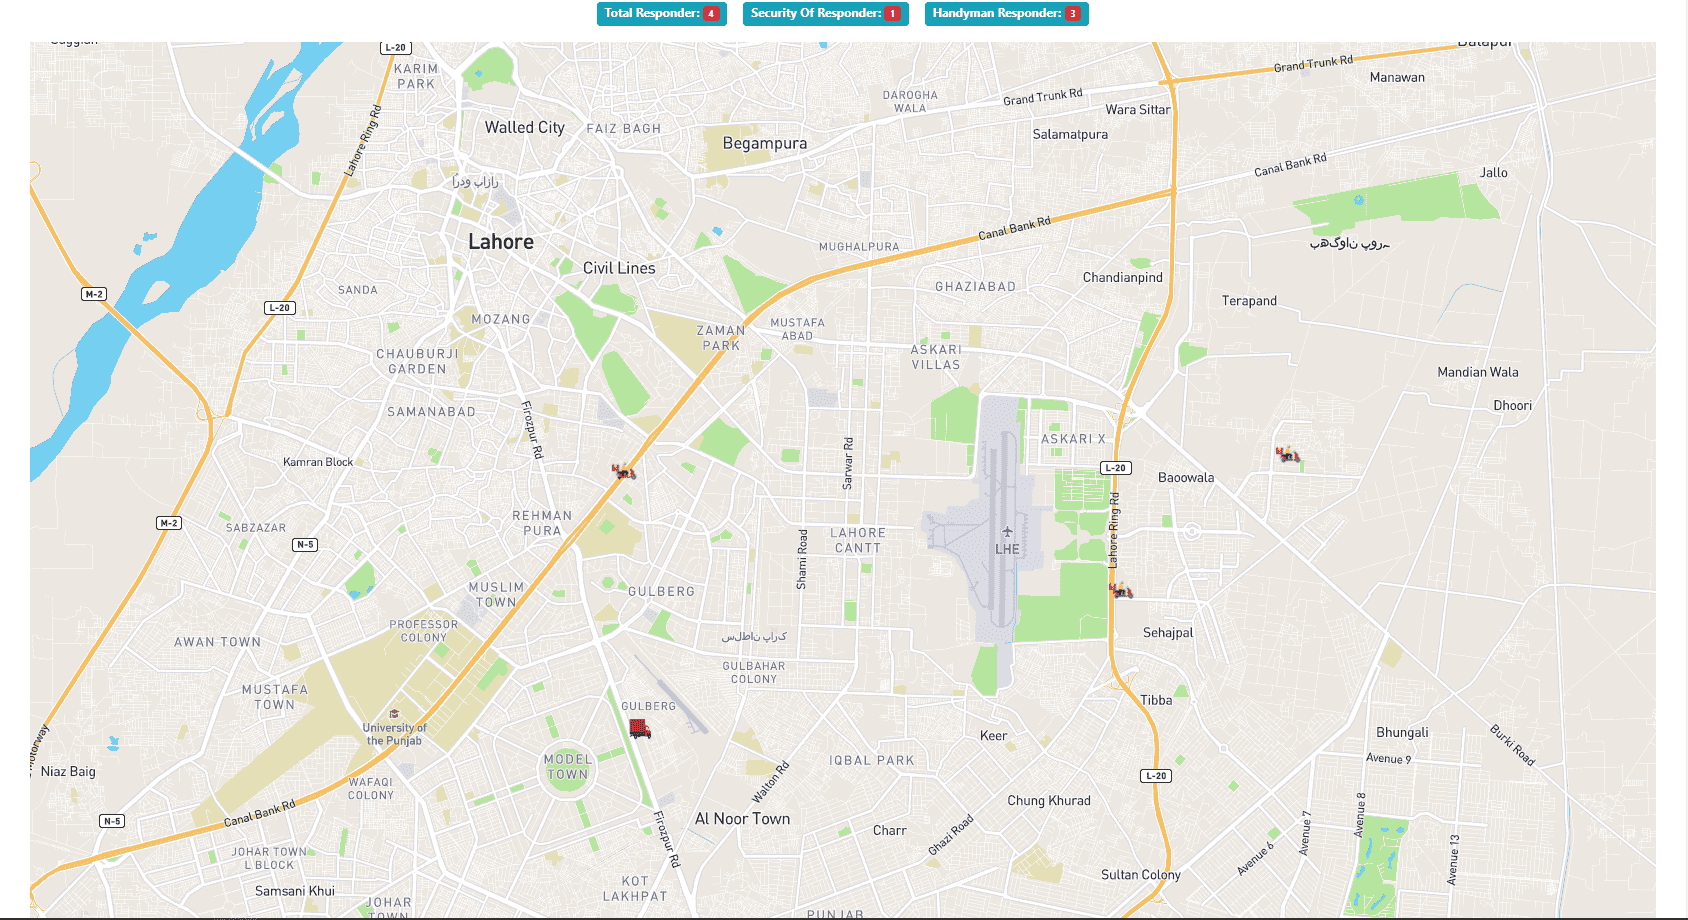The image size is (1688, 920).
Task: Click the Ghaziabad label
Action: (x=975, y=287)
